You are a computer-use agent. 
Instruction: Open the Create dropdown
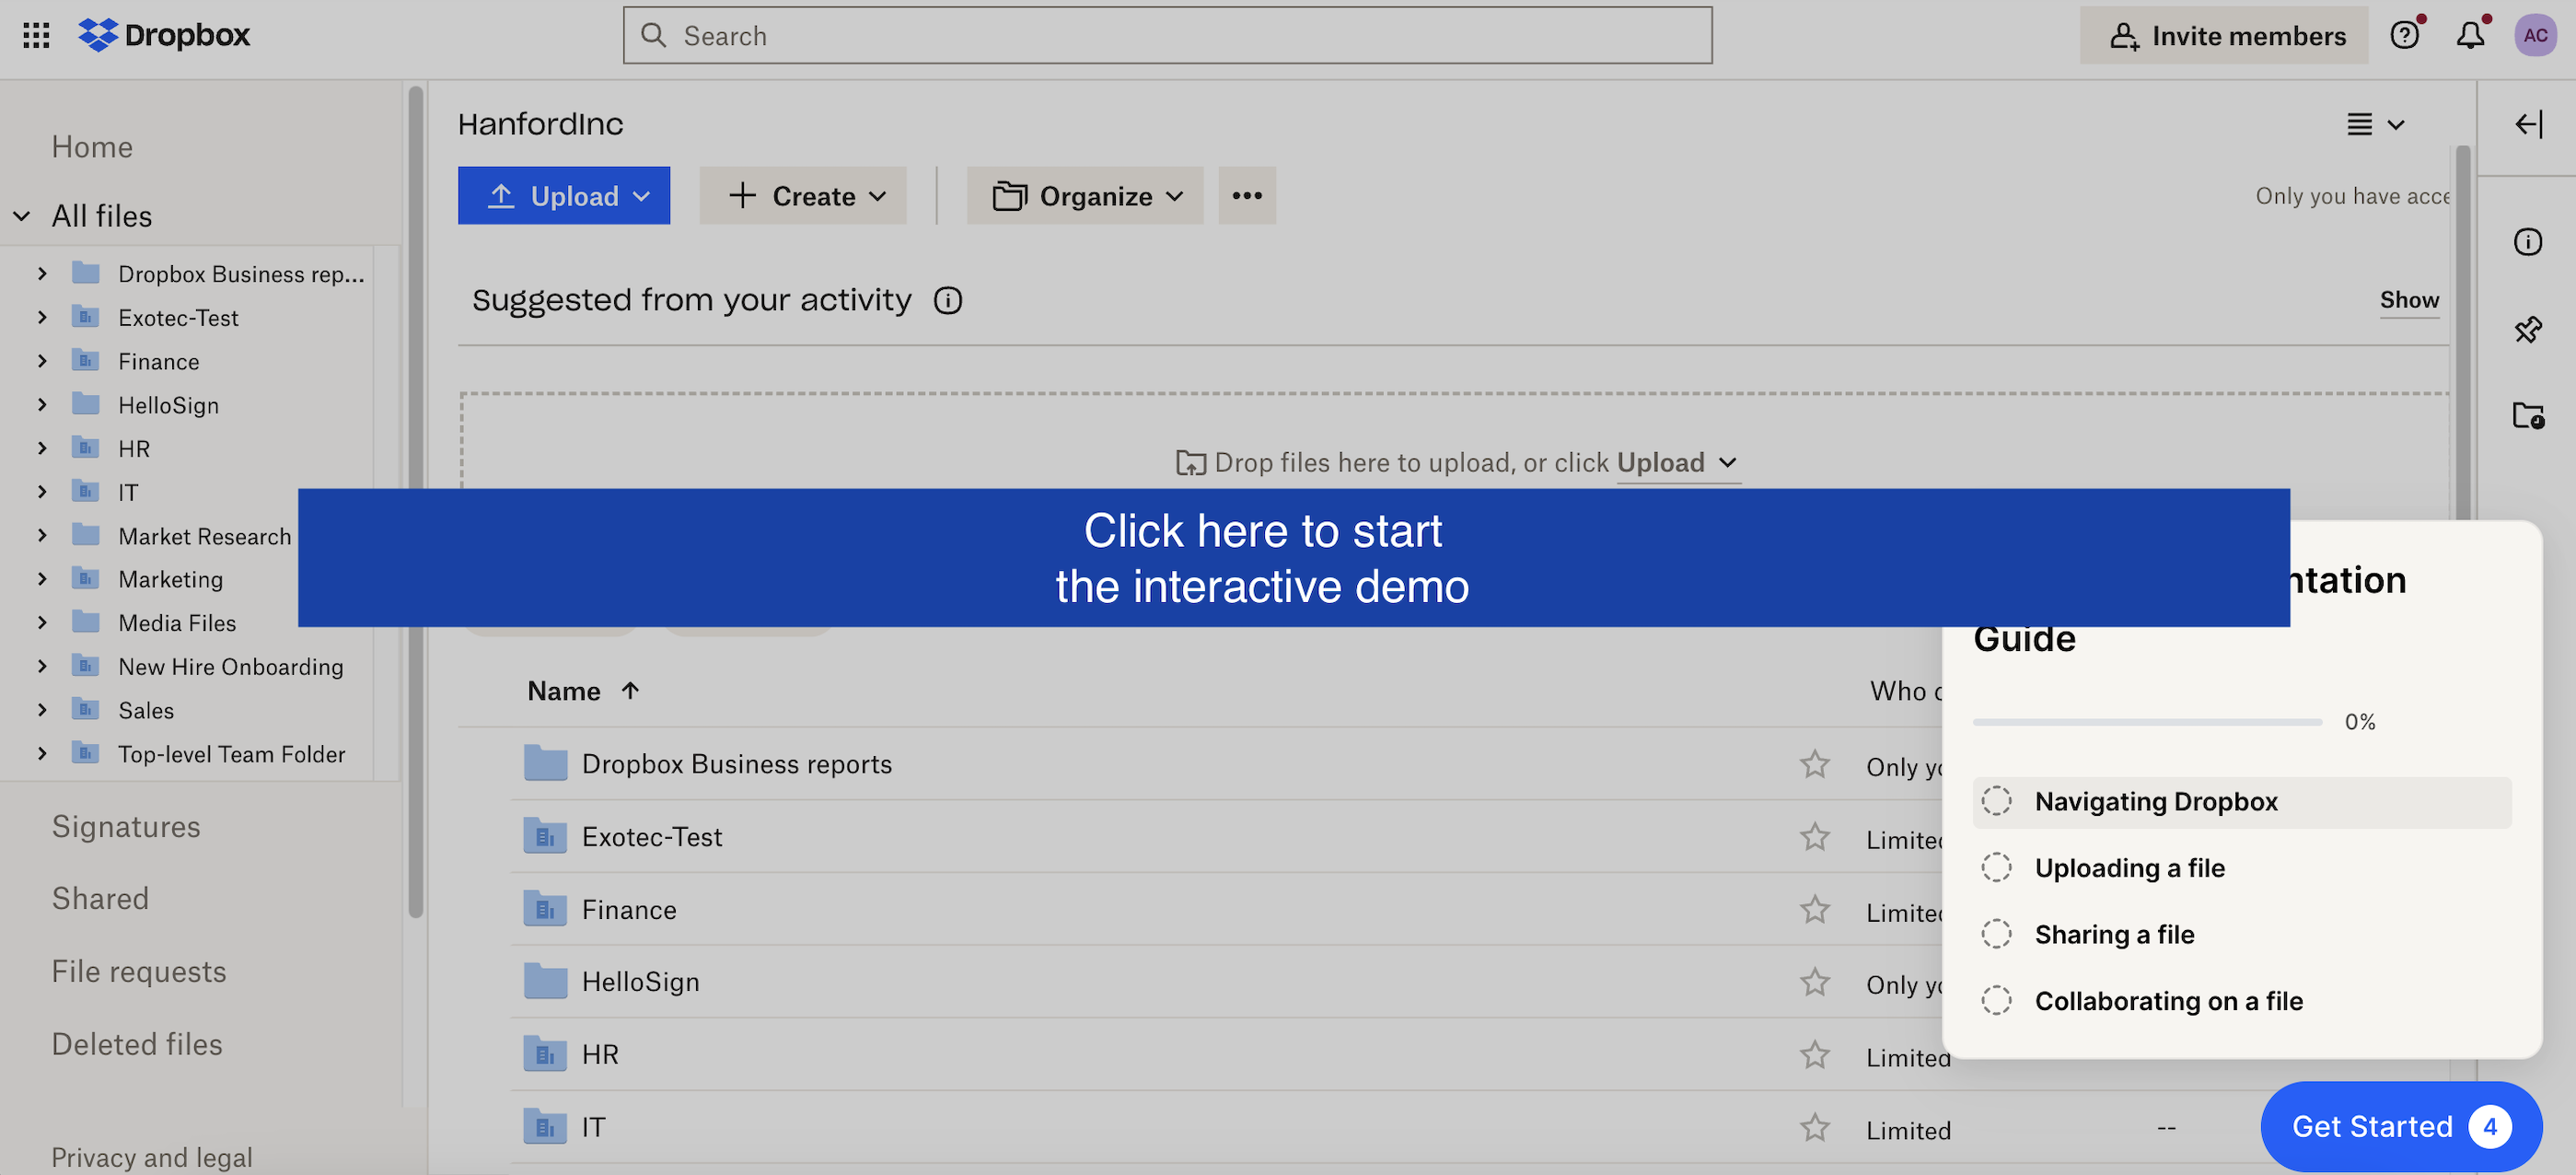[x=803, y=196]
